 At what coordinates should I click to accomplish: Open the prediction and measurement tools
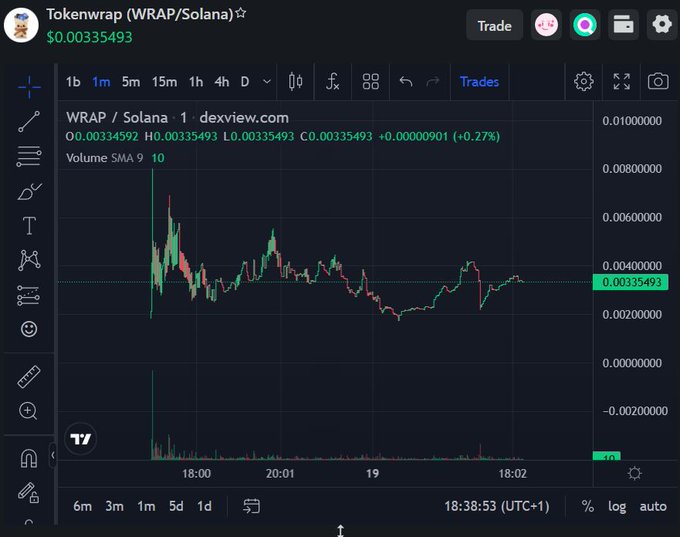click(x=29, y=295)
